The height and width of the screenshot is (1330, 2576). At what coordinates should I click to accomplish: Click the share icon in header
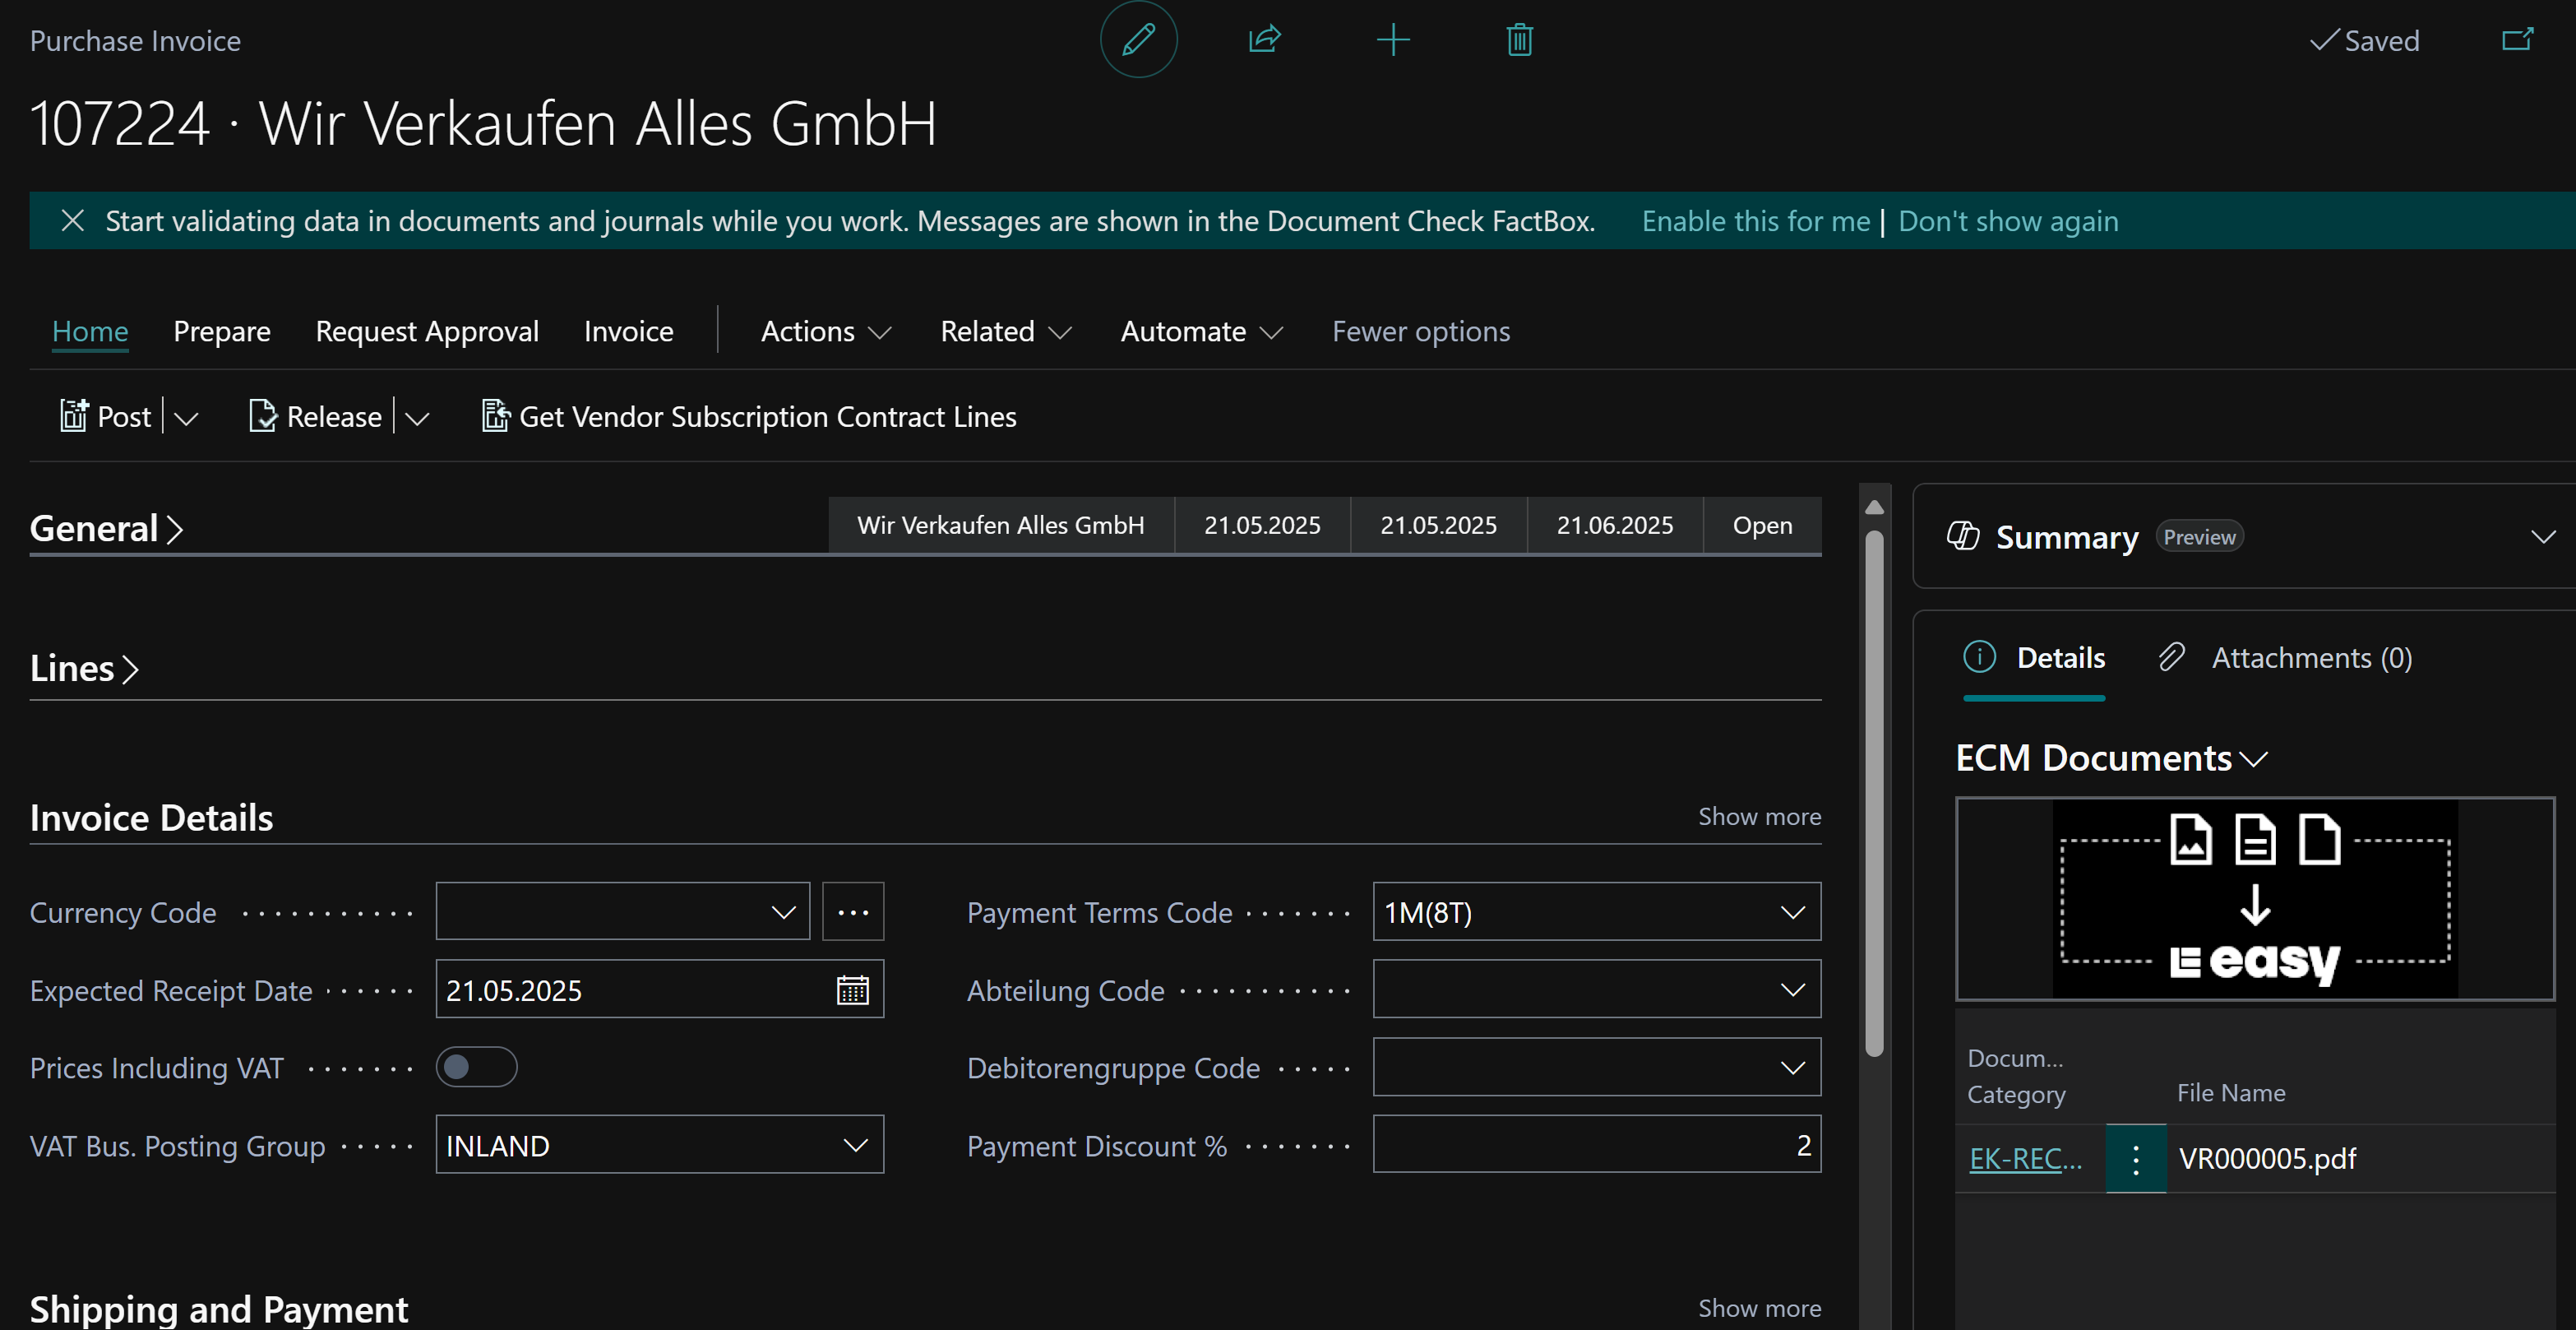point(1265,40)
